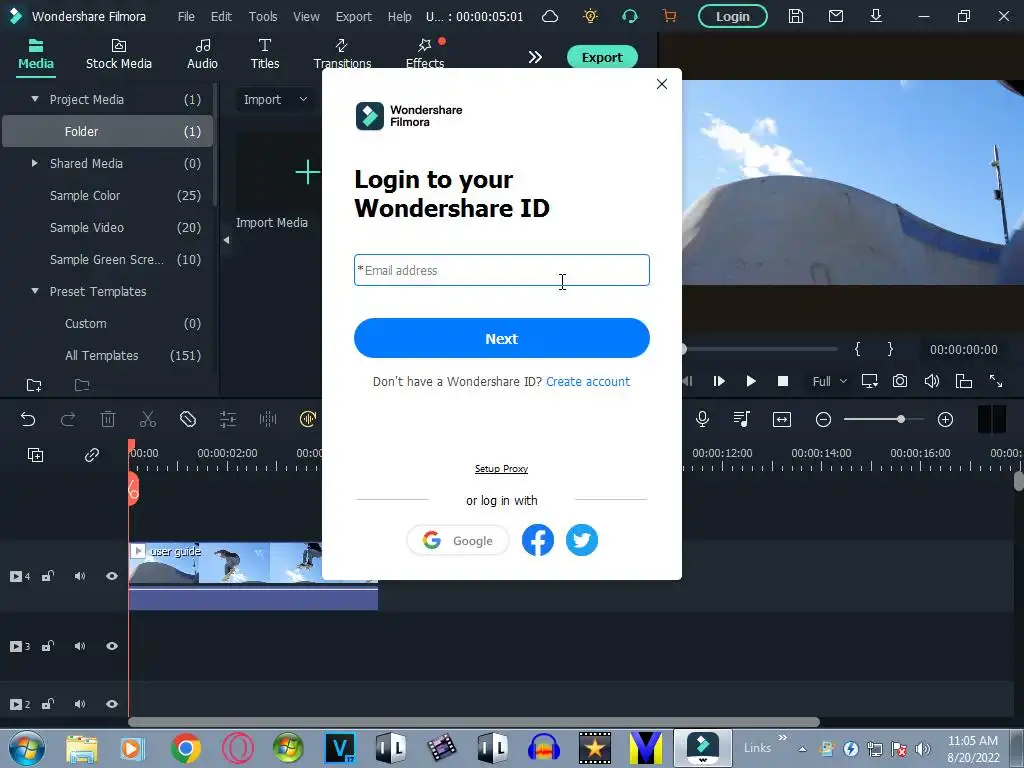Lock track 2
The height and width of the screenshot is (768, 1024).
[48, 704]
